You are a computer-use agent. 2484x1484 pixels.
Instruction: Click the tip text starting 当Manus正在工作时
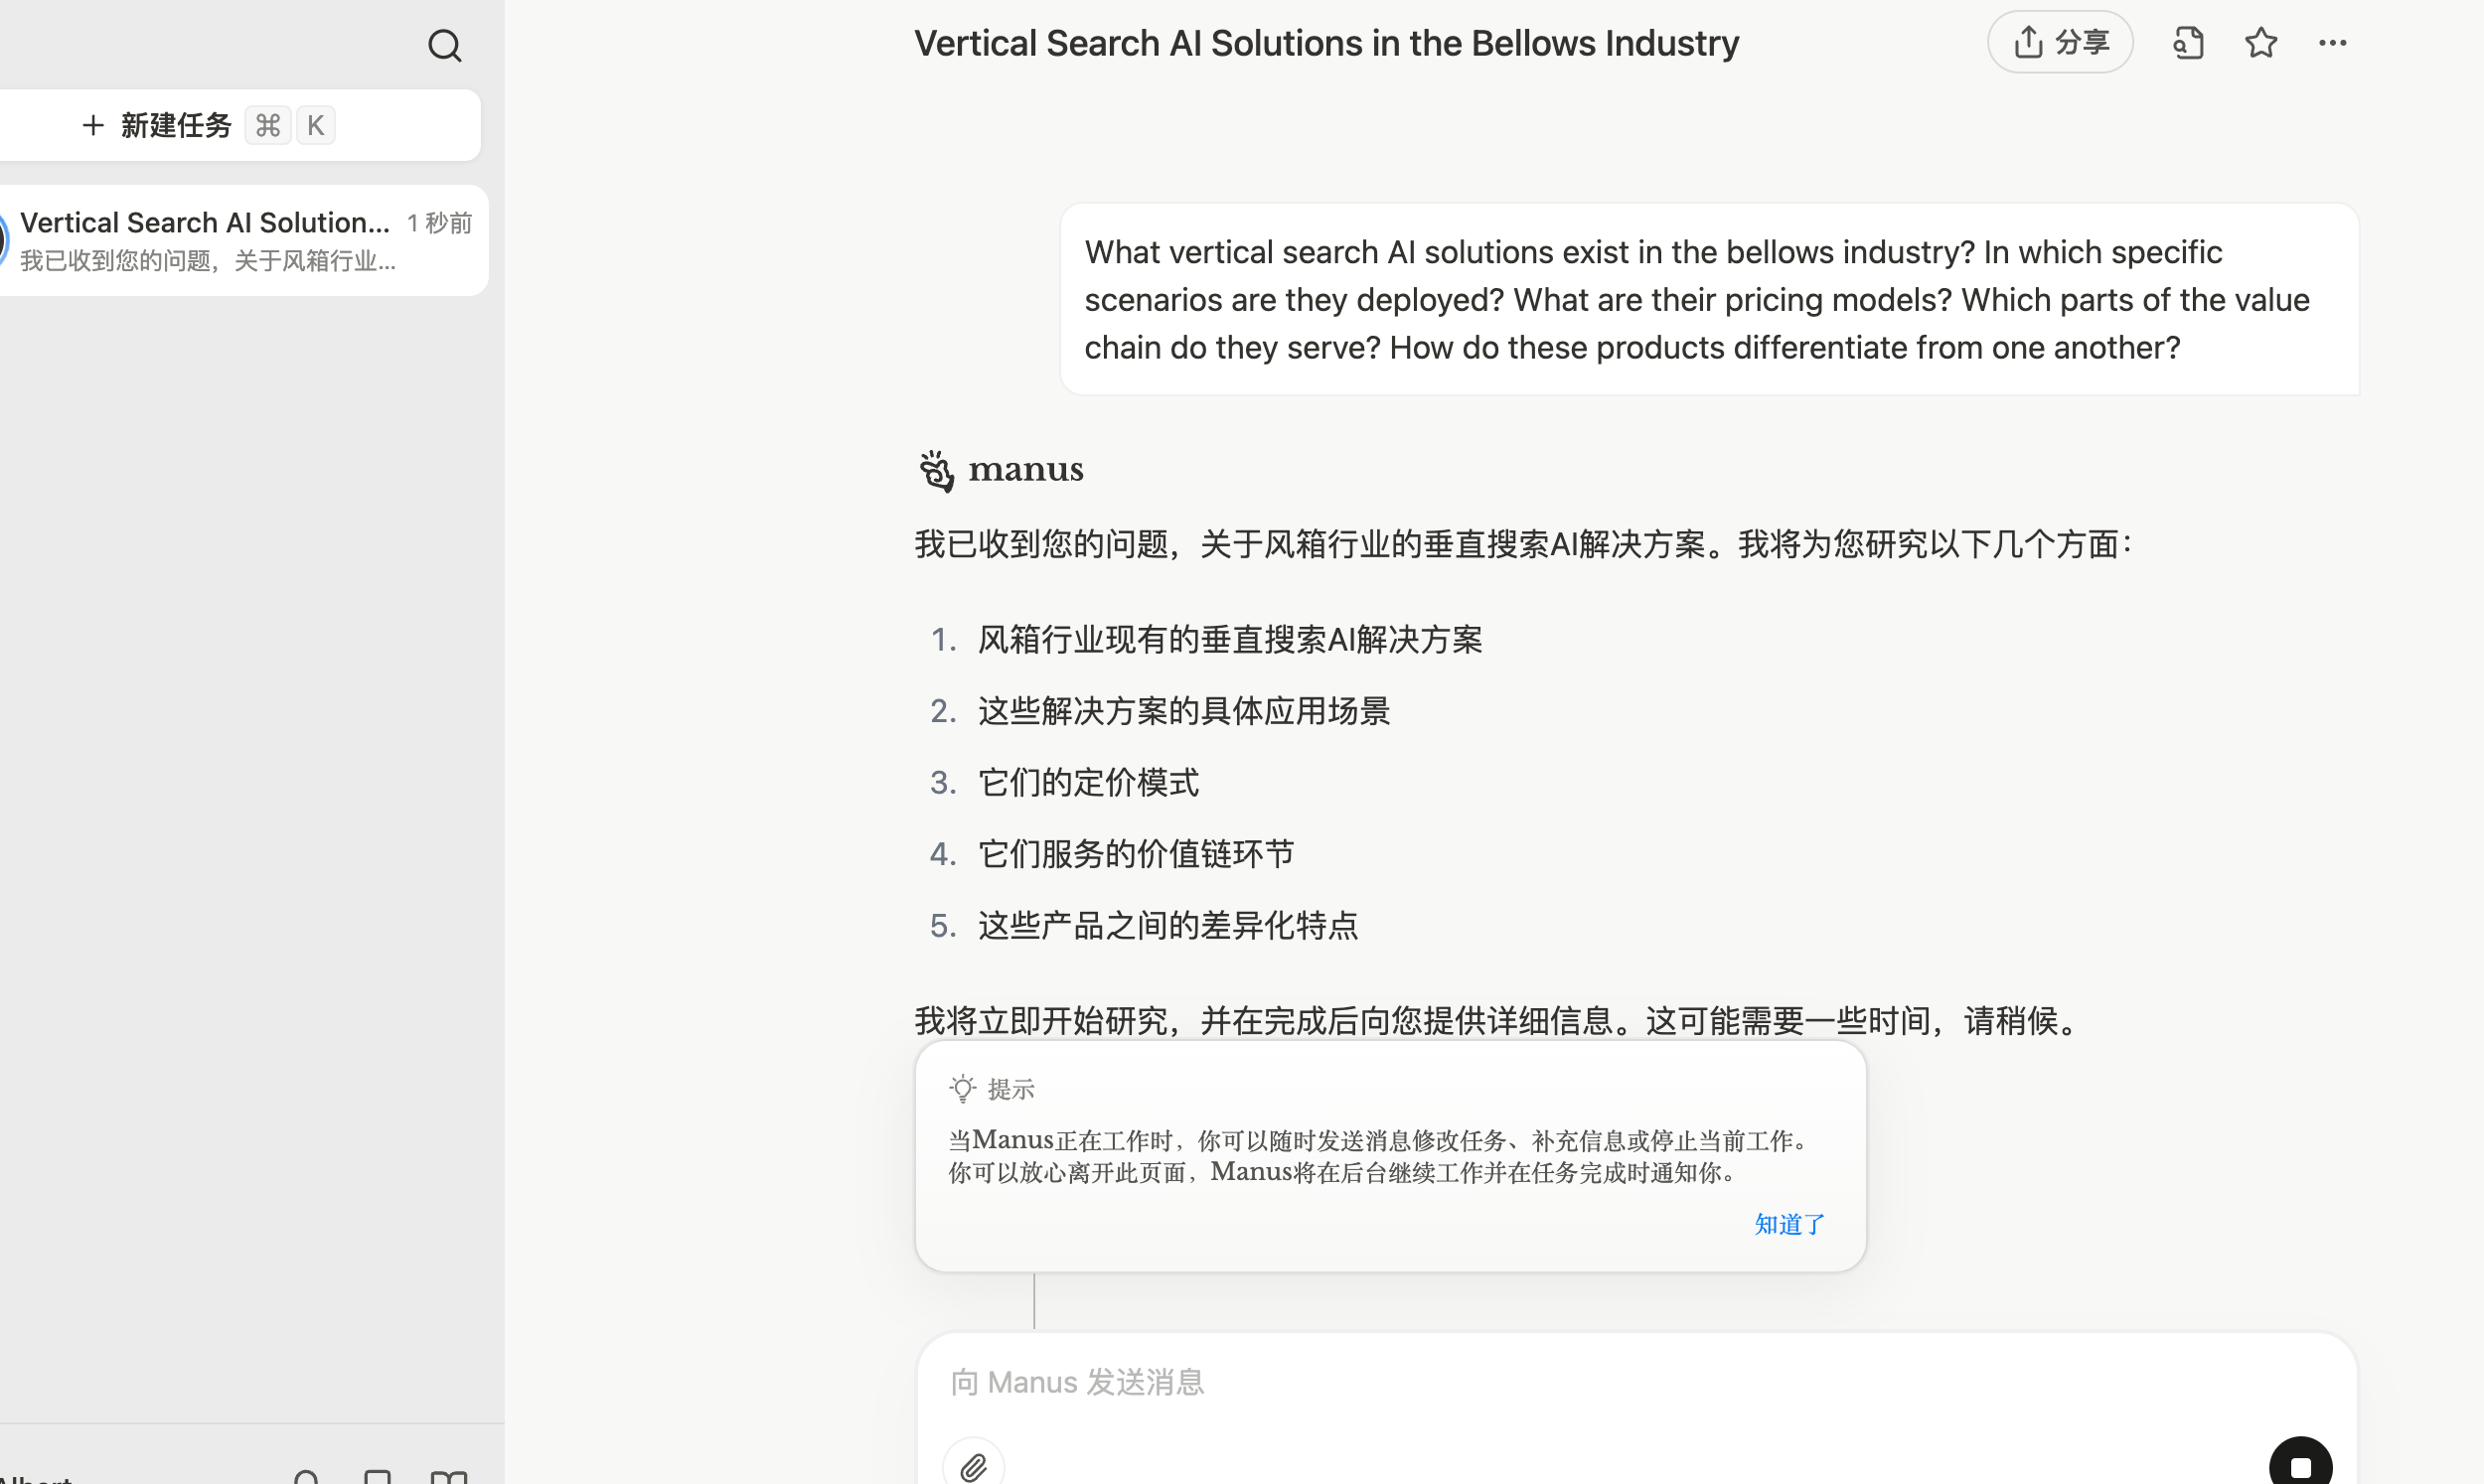click(1380, 1156)
